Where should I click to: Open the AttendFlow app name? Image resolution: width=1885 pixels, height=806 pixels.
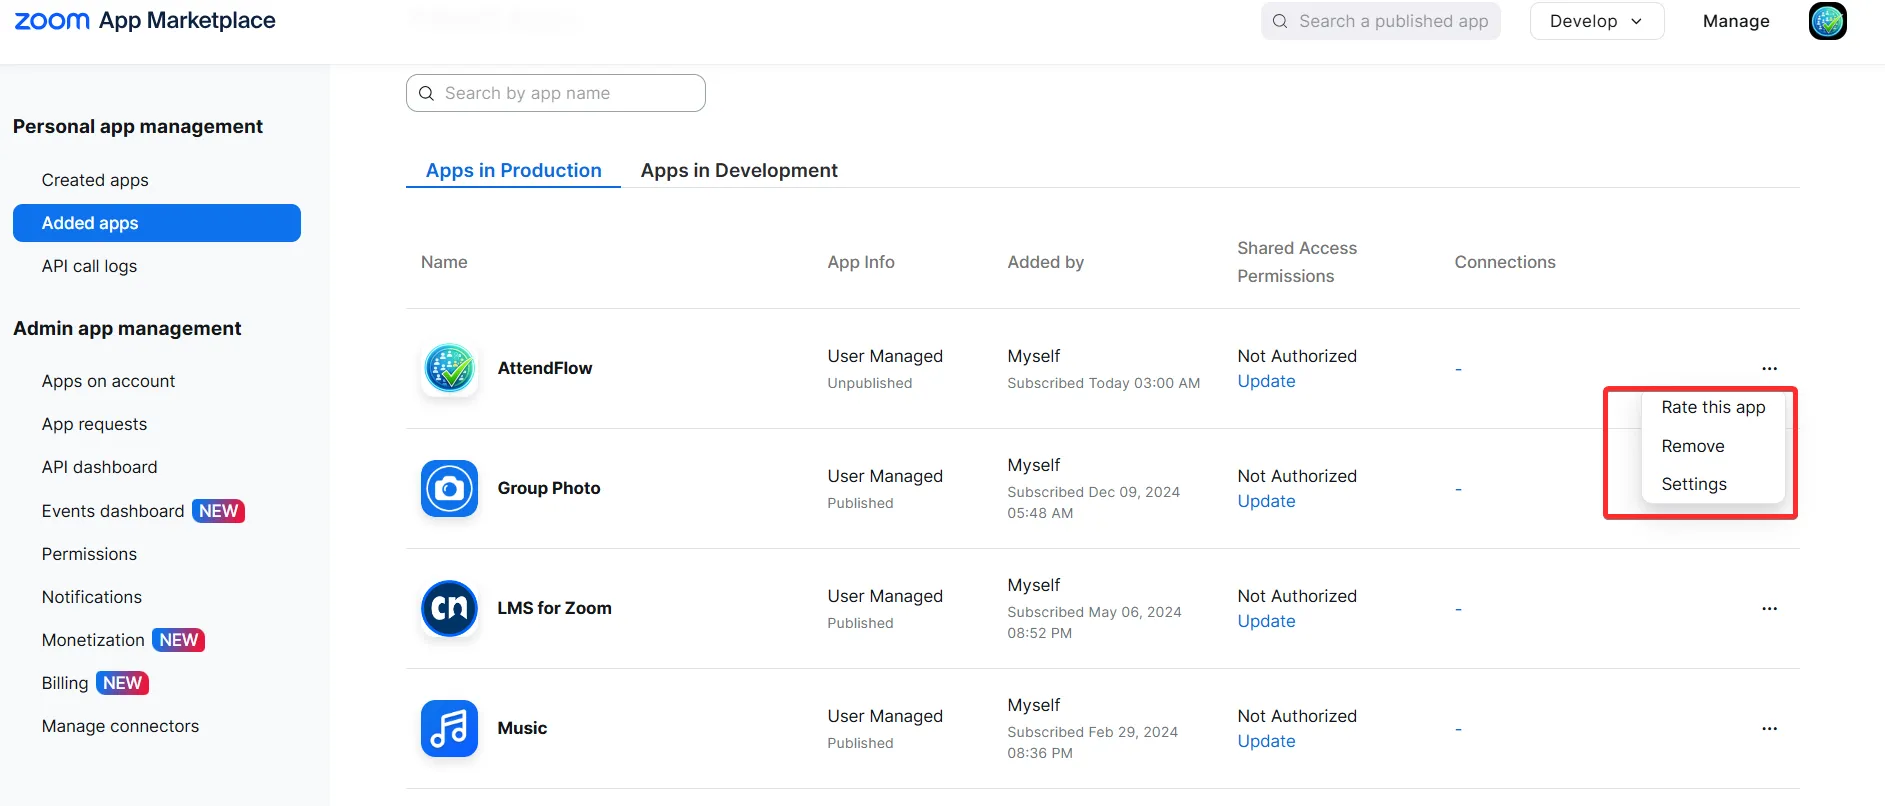click(x=545, y=368)
